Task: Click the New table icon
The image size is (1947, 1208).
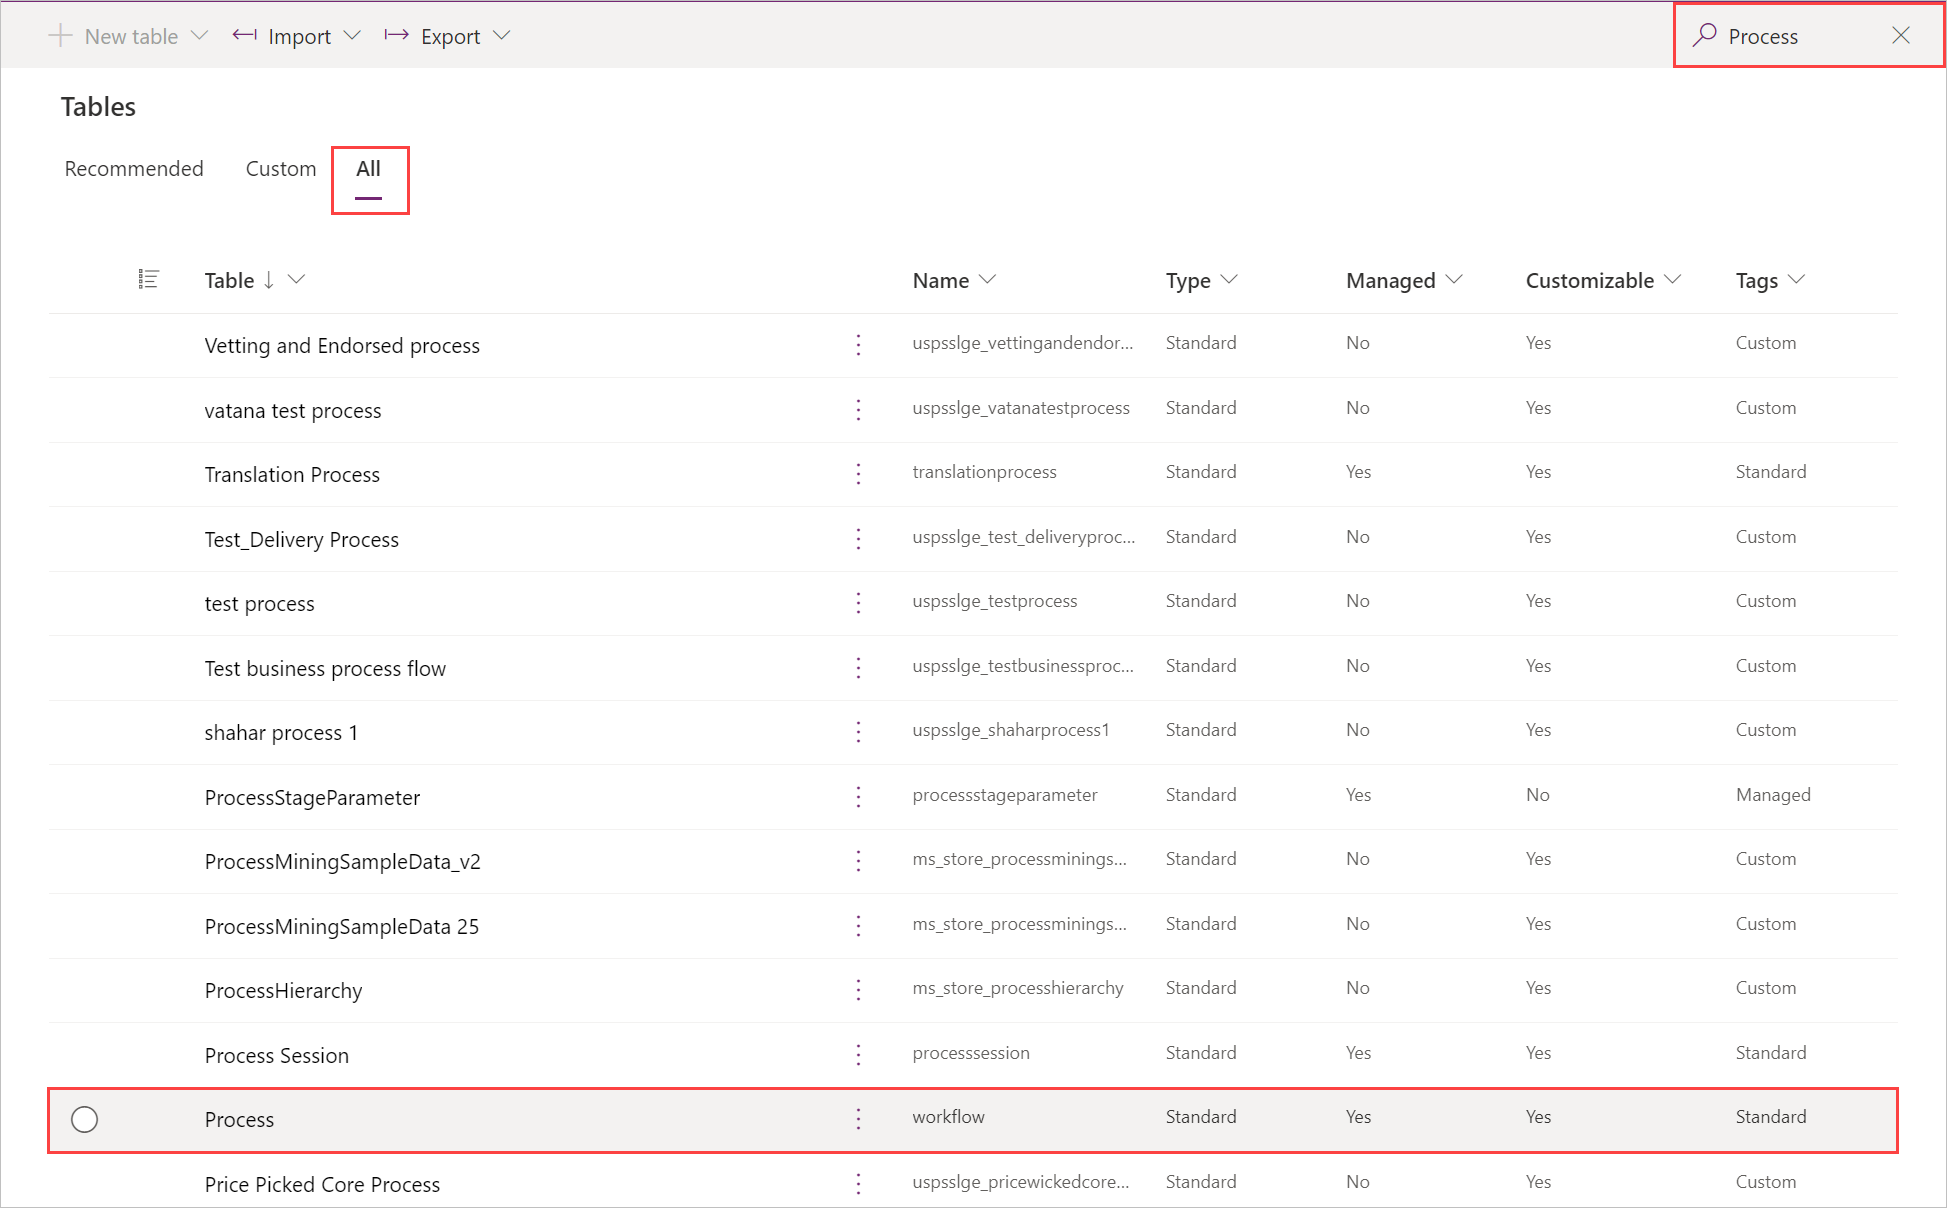Action: tap(63, 36)
